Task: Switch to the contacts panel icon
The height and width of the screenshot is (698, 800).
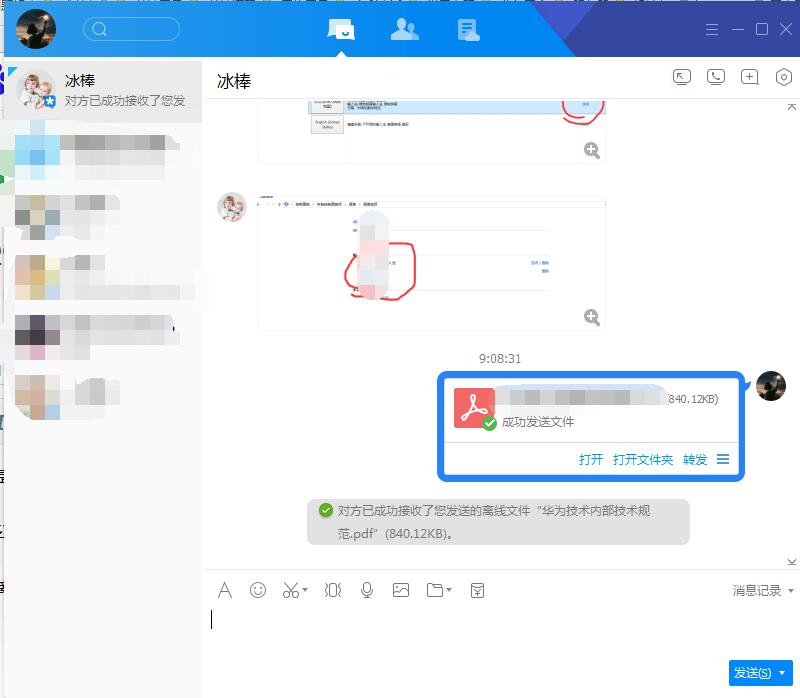Action: pos(404,30)
